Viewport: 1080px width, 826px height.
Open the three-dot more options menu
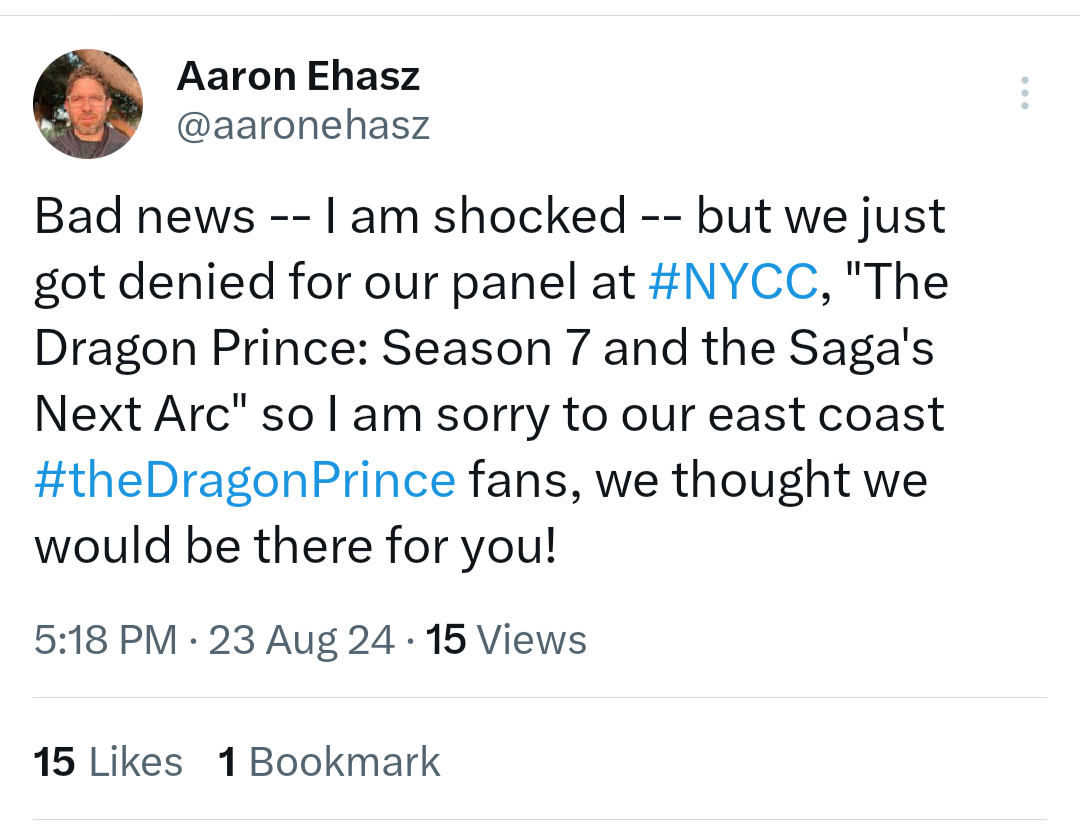pyautogui.click(x=1025, y=93)
